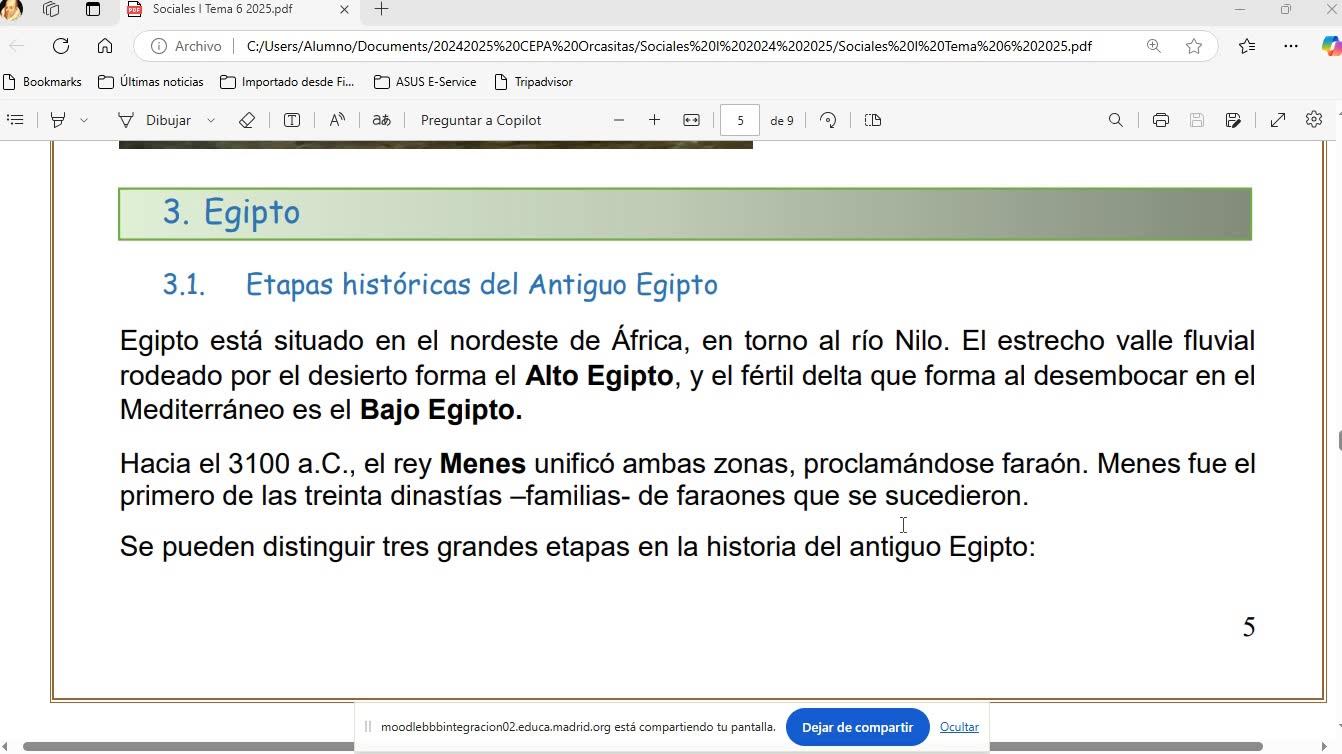Click the bold words "Alto Egipto"
This screenshot has height=754, width=1342.
point(599,375)
